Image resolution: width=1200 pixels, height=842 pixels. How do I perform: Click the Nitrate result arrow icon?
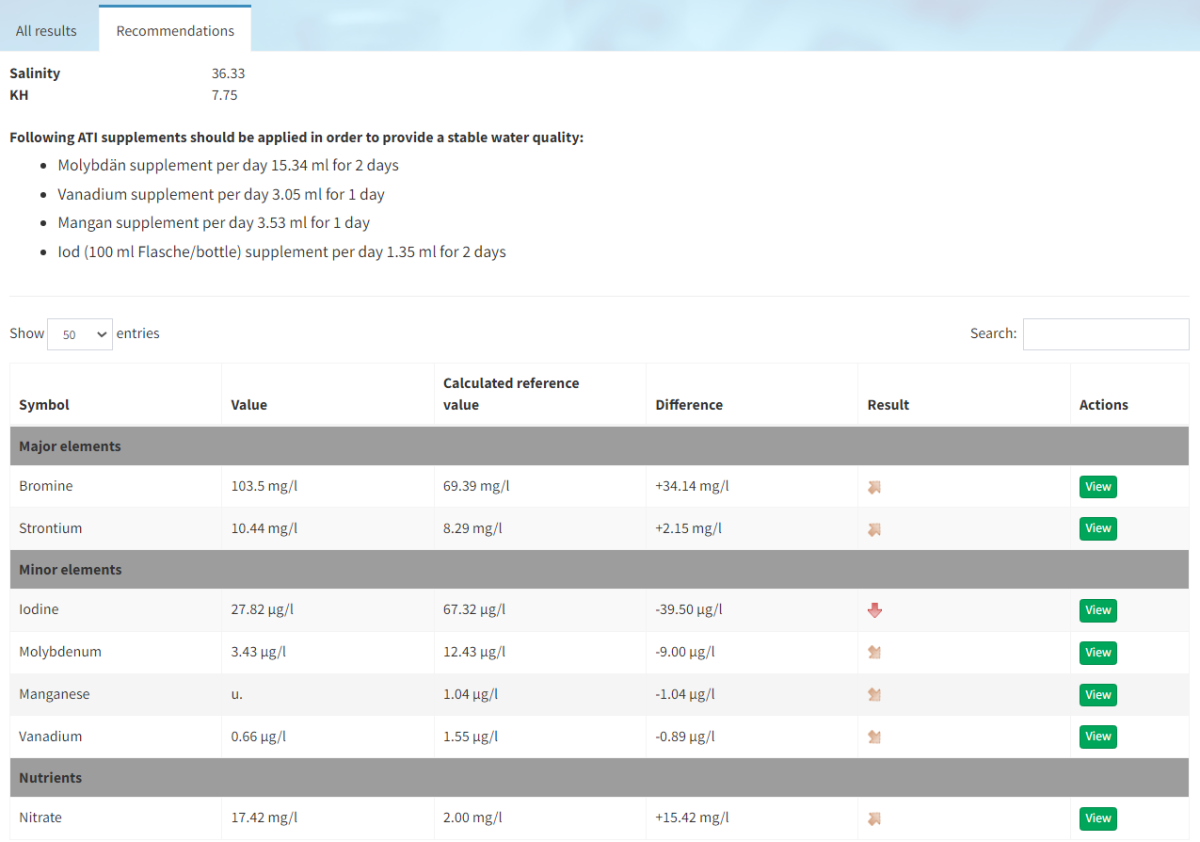(874, 818)
